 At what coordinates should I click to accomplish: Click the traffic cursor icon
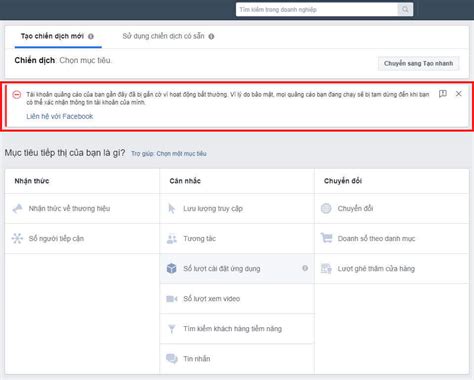[172, 209]
